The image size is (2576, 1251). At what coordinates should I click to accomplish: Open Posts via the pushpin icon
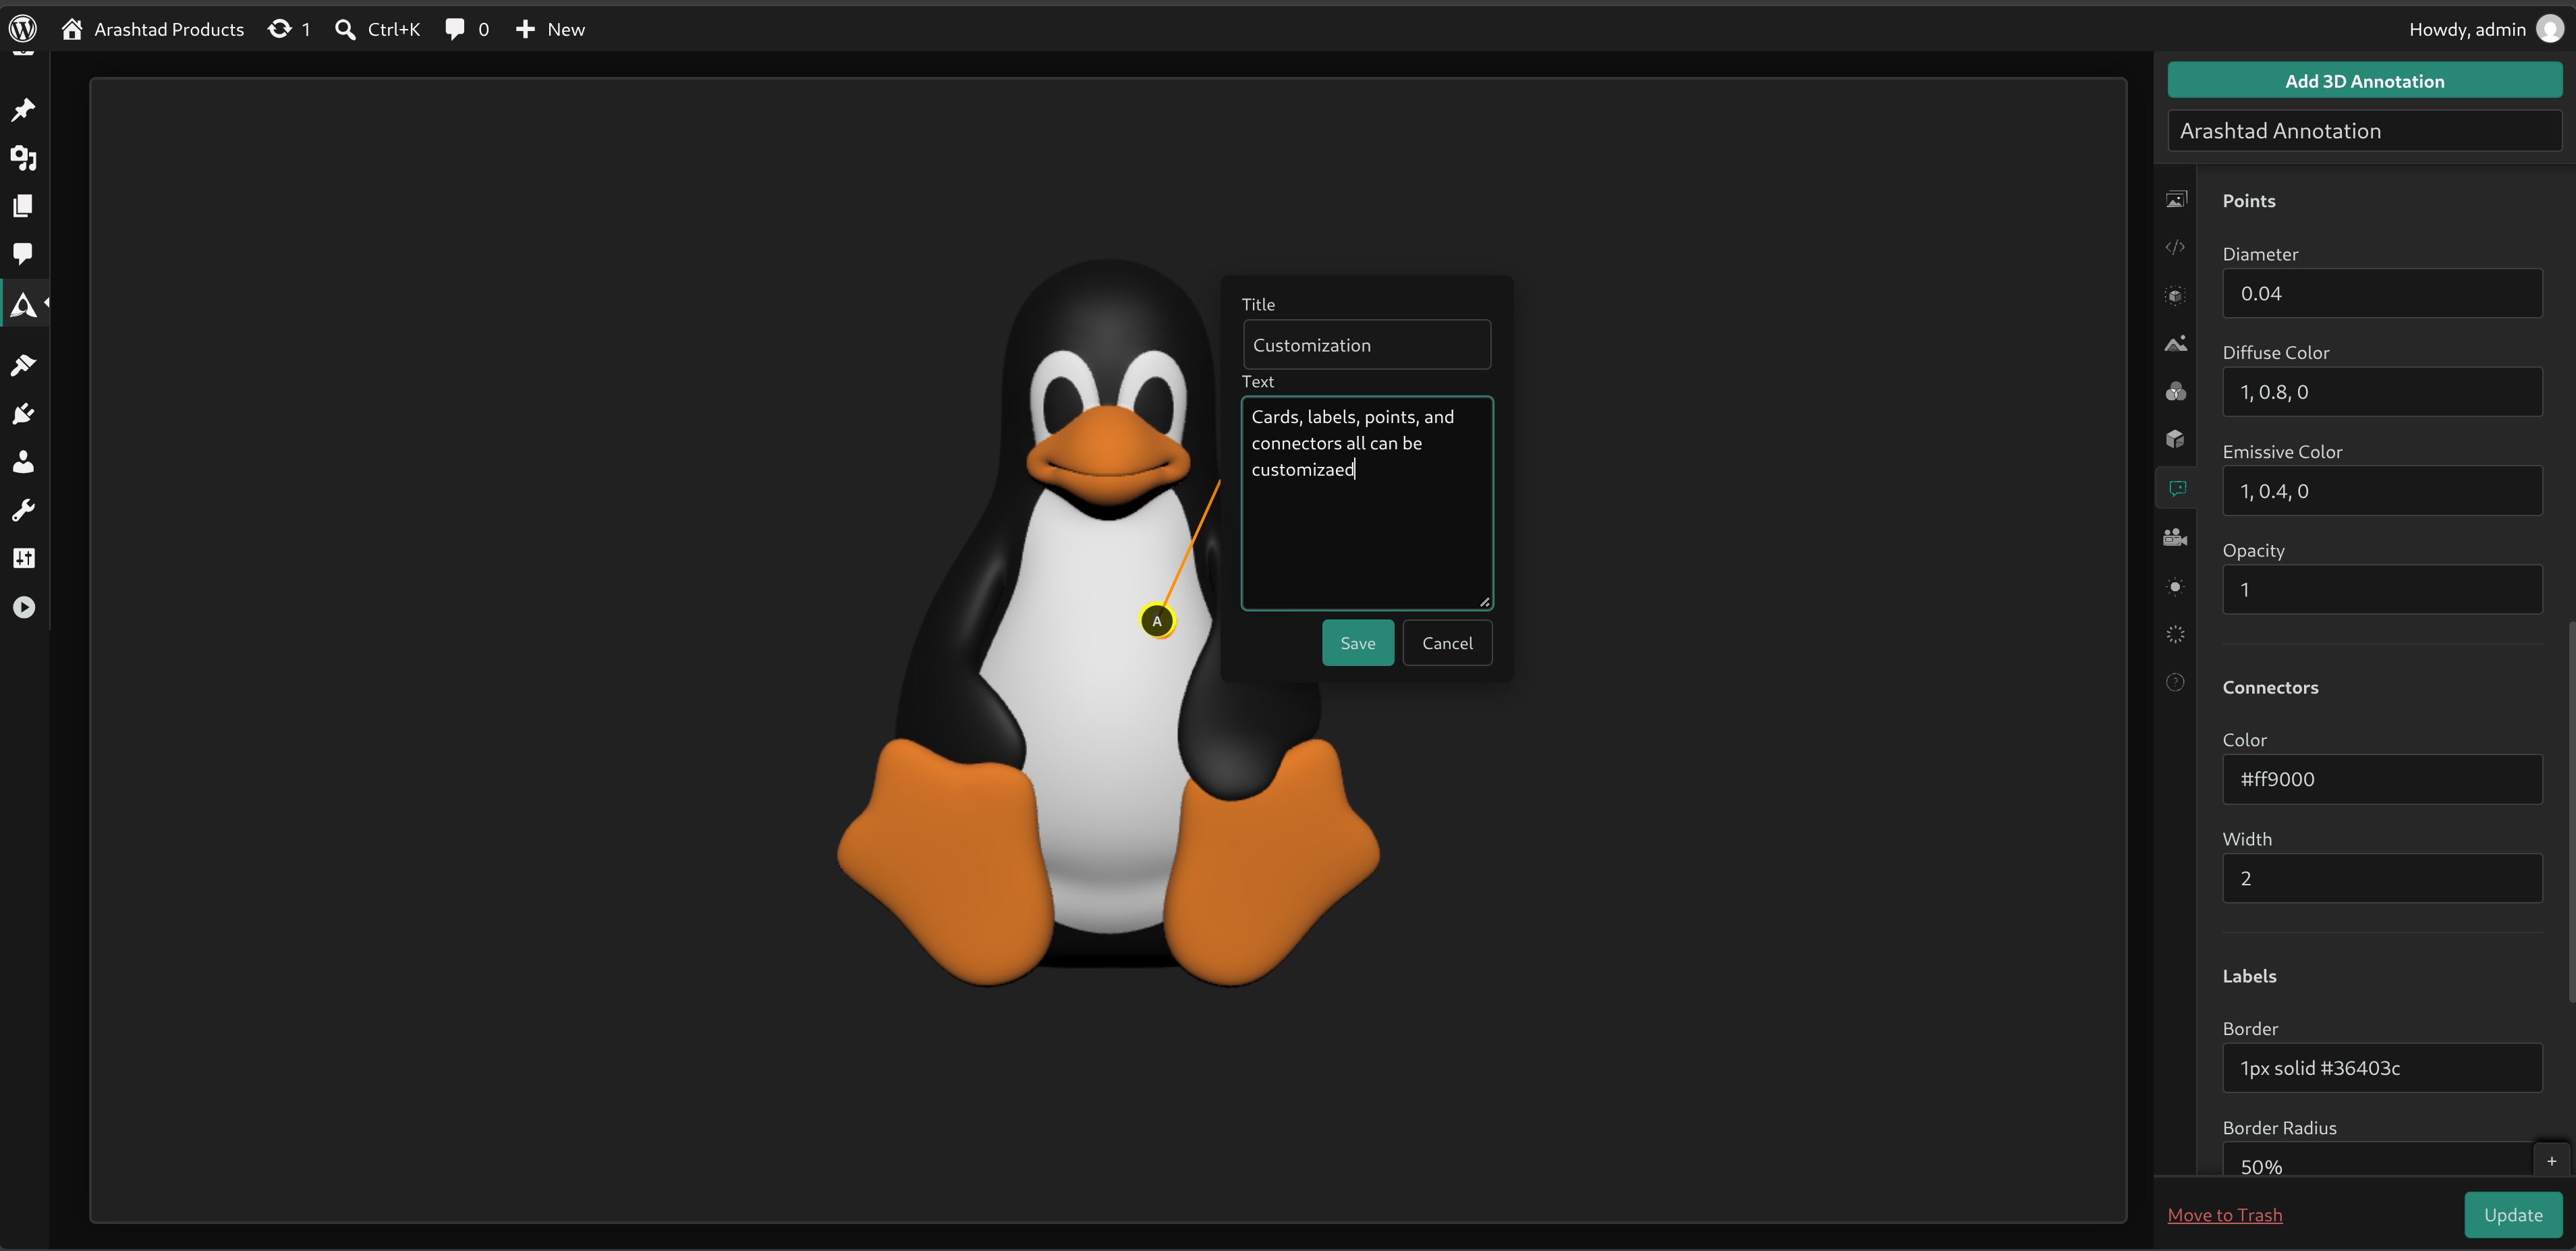23,109
